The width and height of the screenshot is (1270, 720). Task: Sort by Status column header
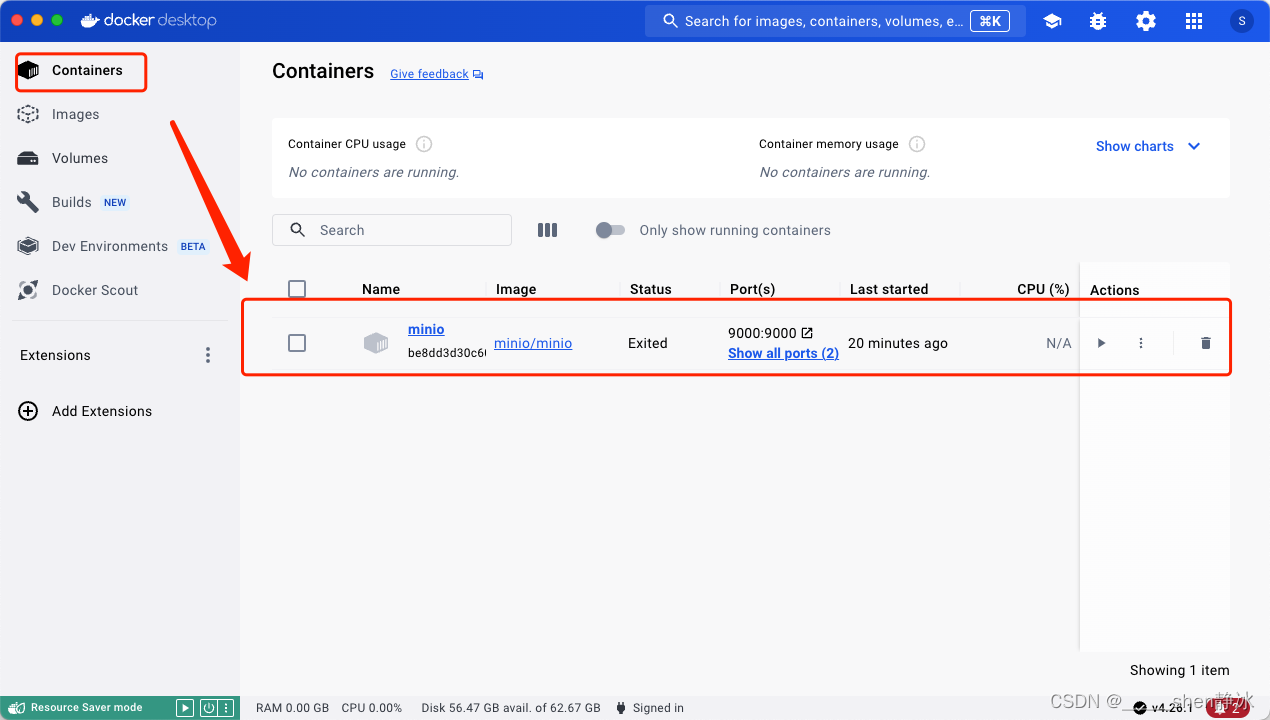(x=651, y=289)
